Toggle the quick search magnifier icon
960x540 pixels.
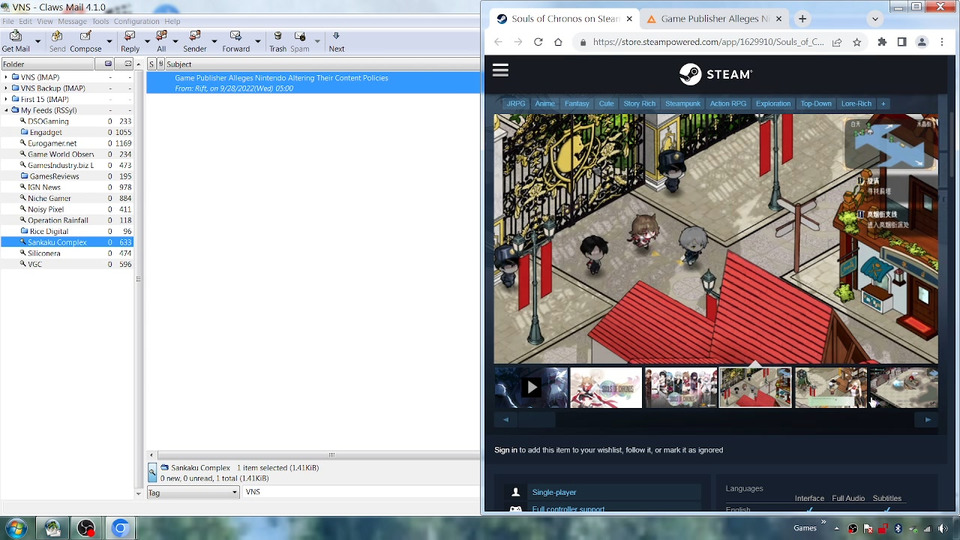(x=152, y=473)
